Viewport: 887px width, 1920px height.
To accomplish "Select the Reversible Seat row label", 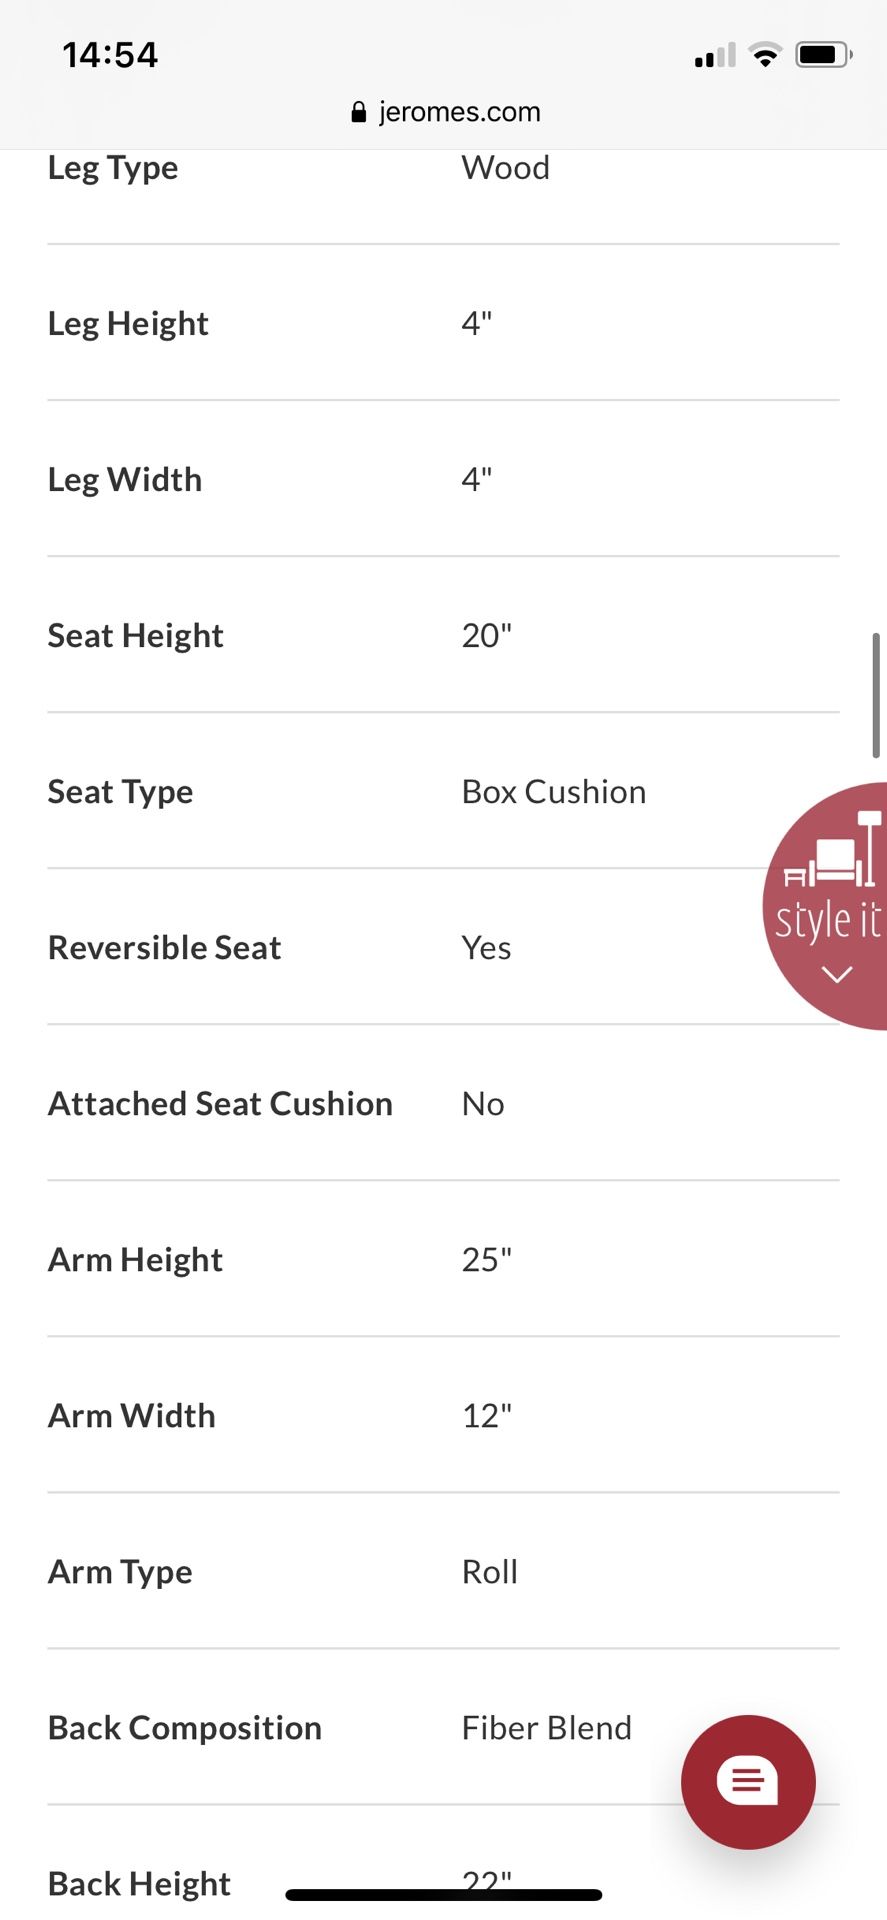I will (x=165, y=948).
